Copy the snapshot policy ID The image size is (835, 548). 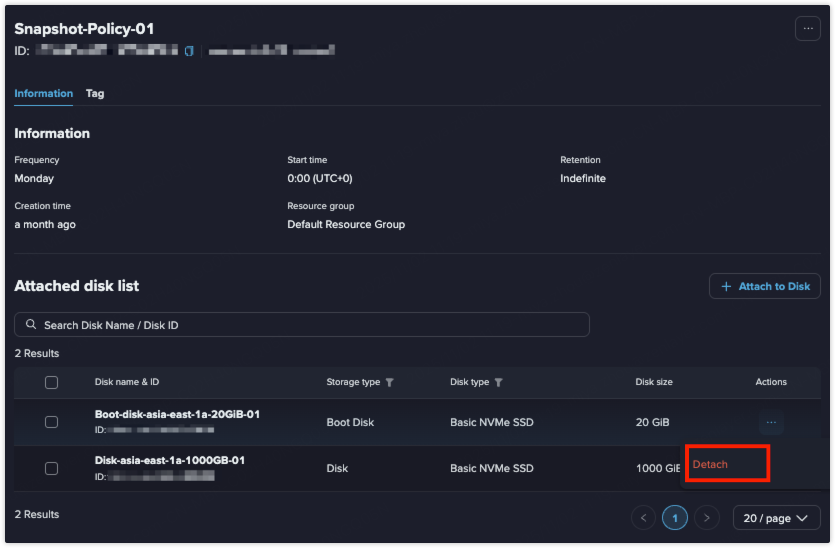pos(189,50)
